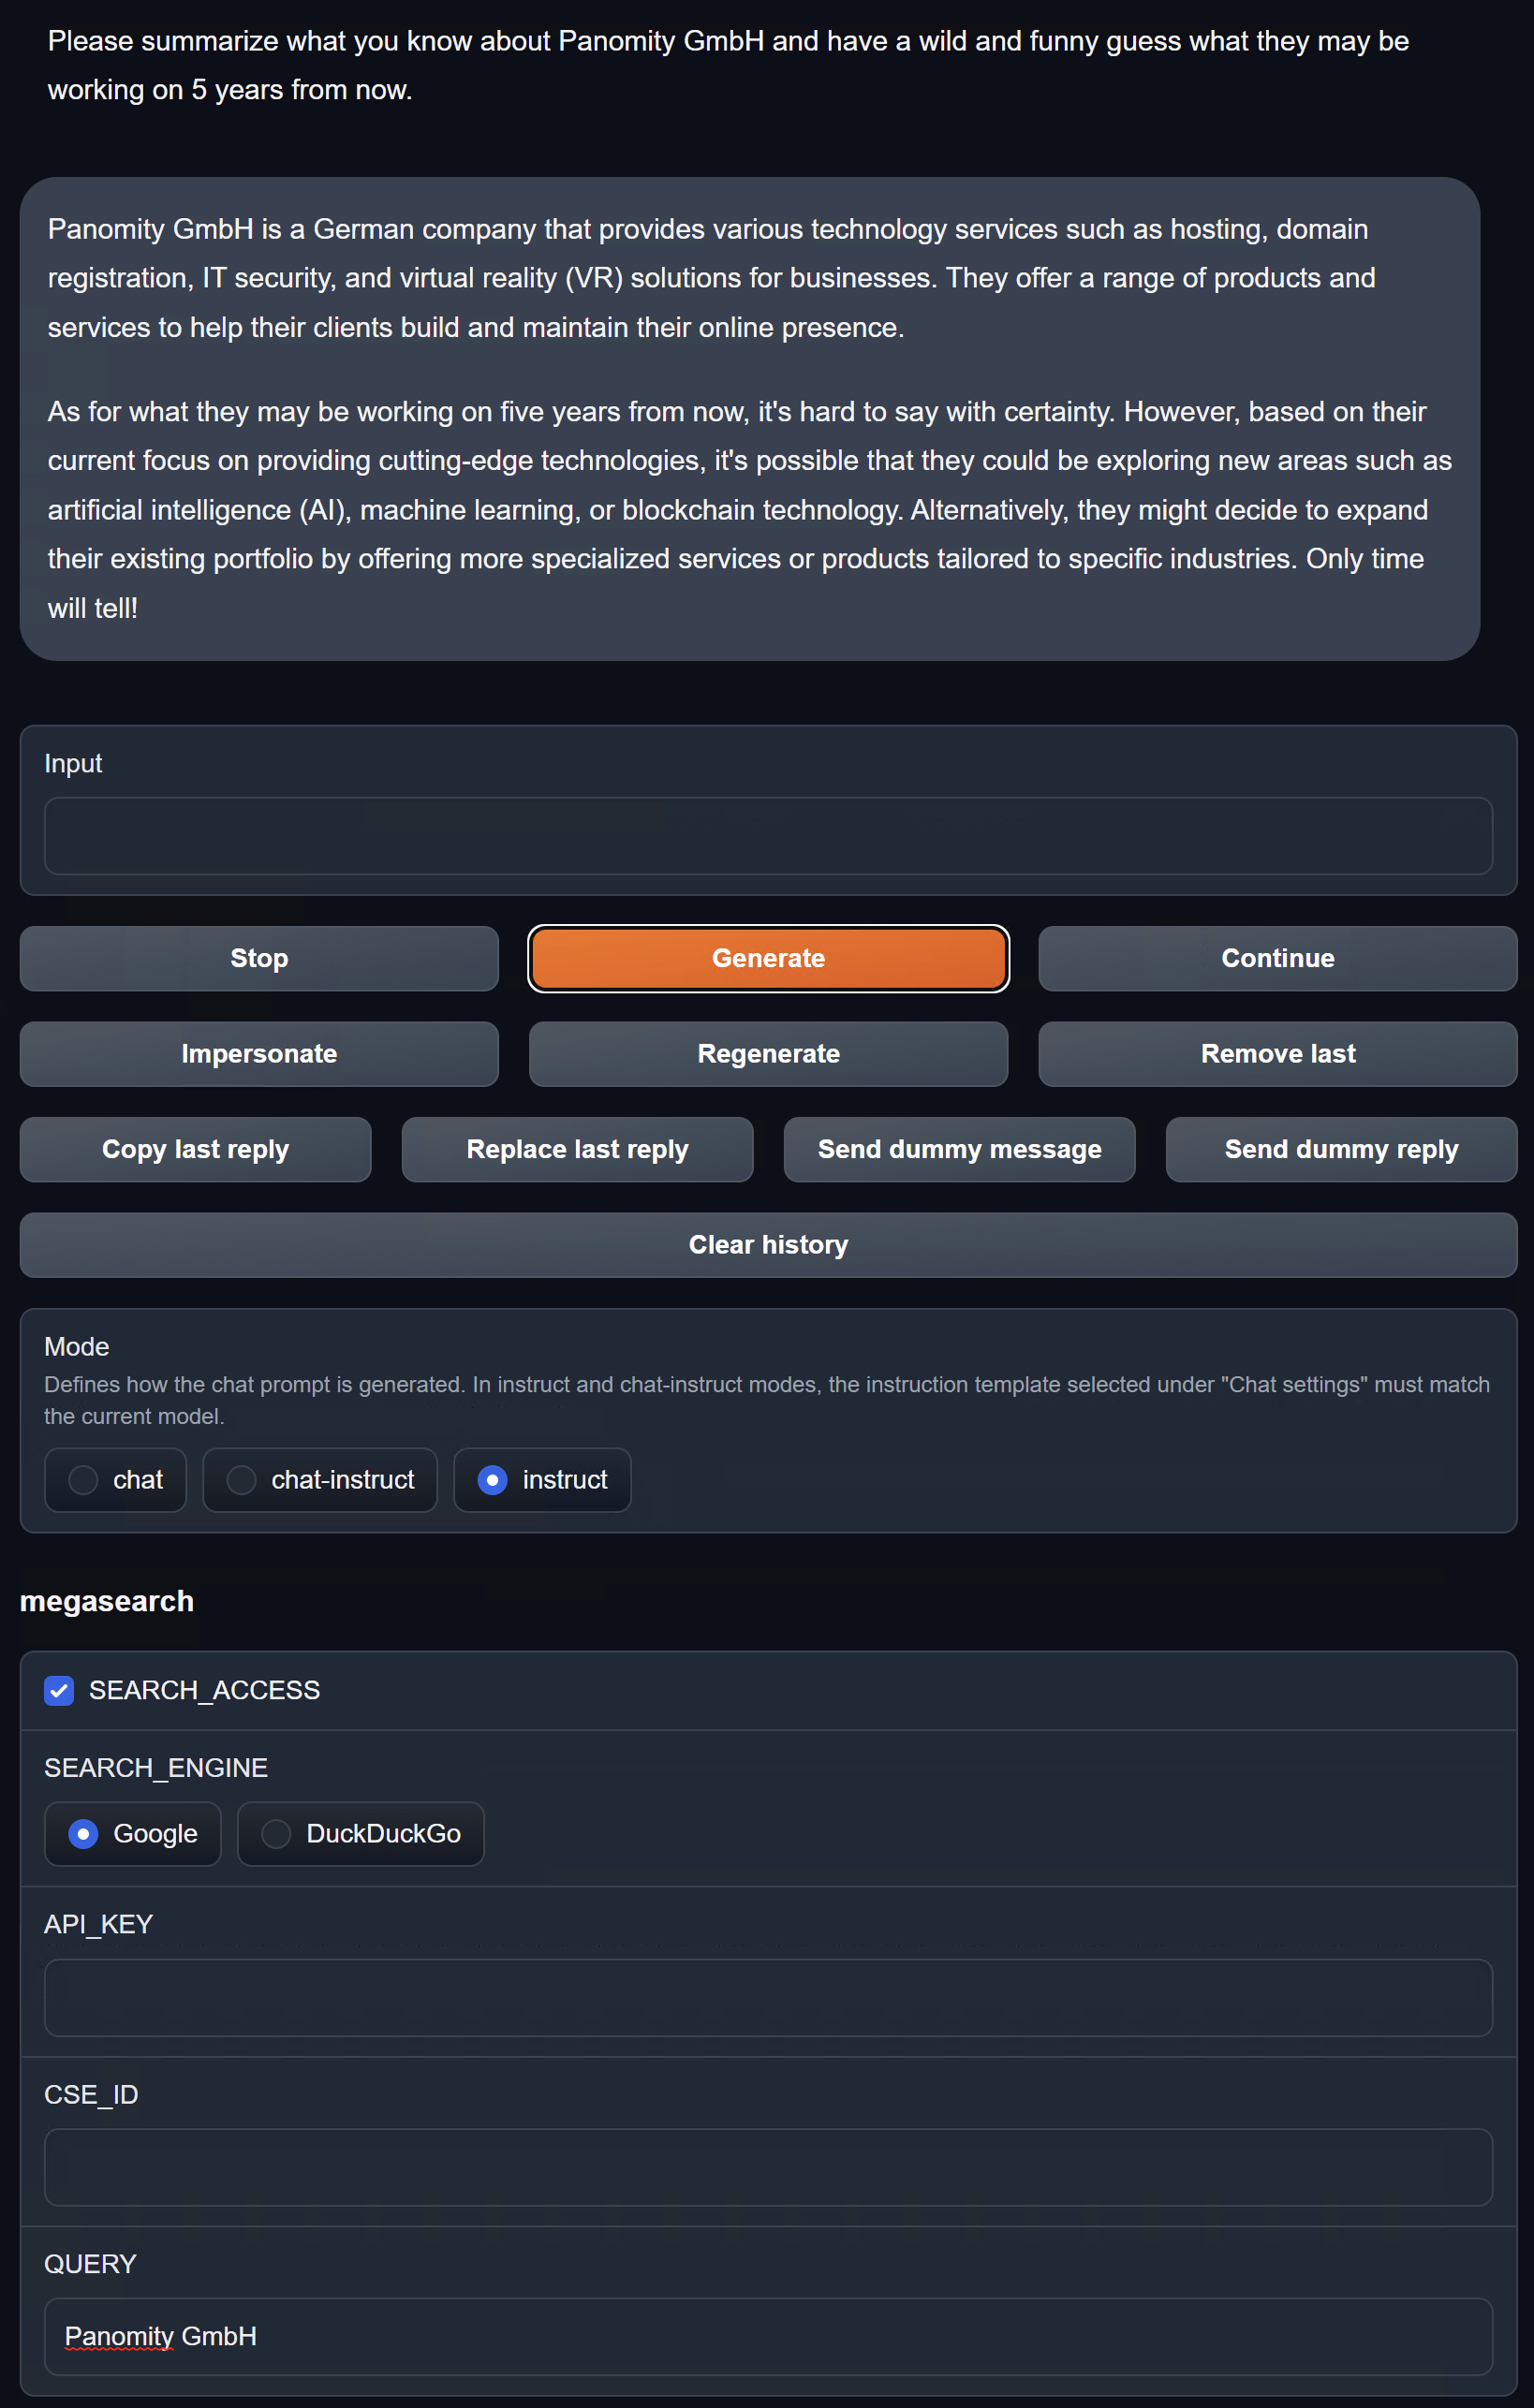Select Google as search engine

point(132,1833)
